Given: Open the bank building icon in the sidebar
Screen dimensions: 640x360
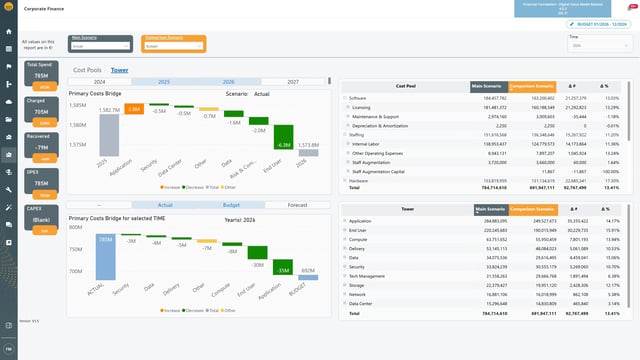Looking at the screenshot, I should (9, 137).
